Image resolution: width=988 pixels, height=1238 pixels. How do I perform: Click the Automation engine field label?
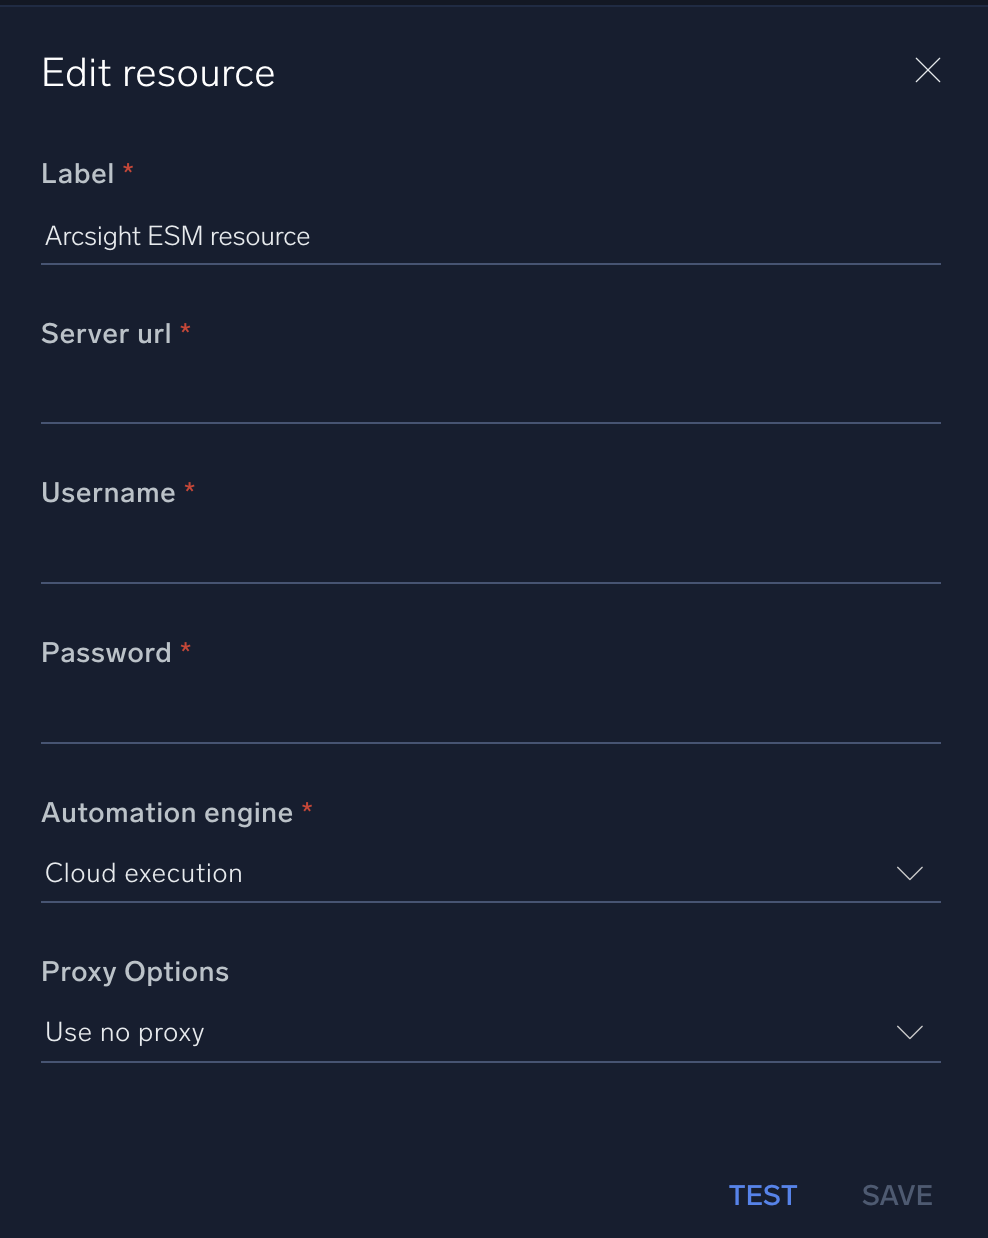tap(167, 812)
